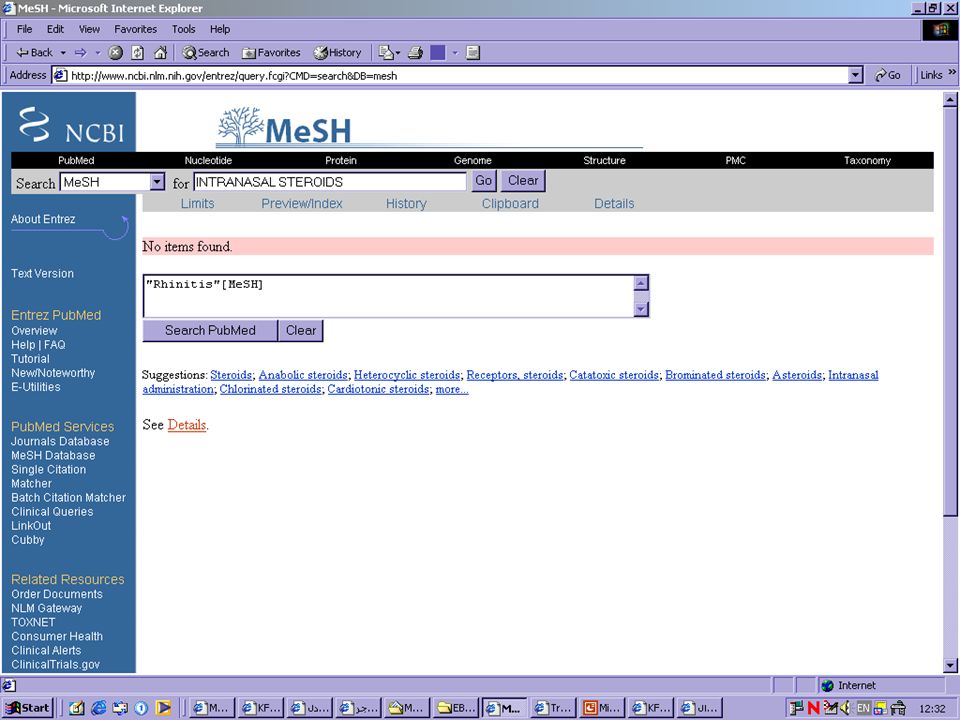
Task: Click the Forward arrow in the toolbar
Action: coord(80,53)
